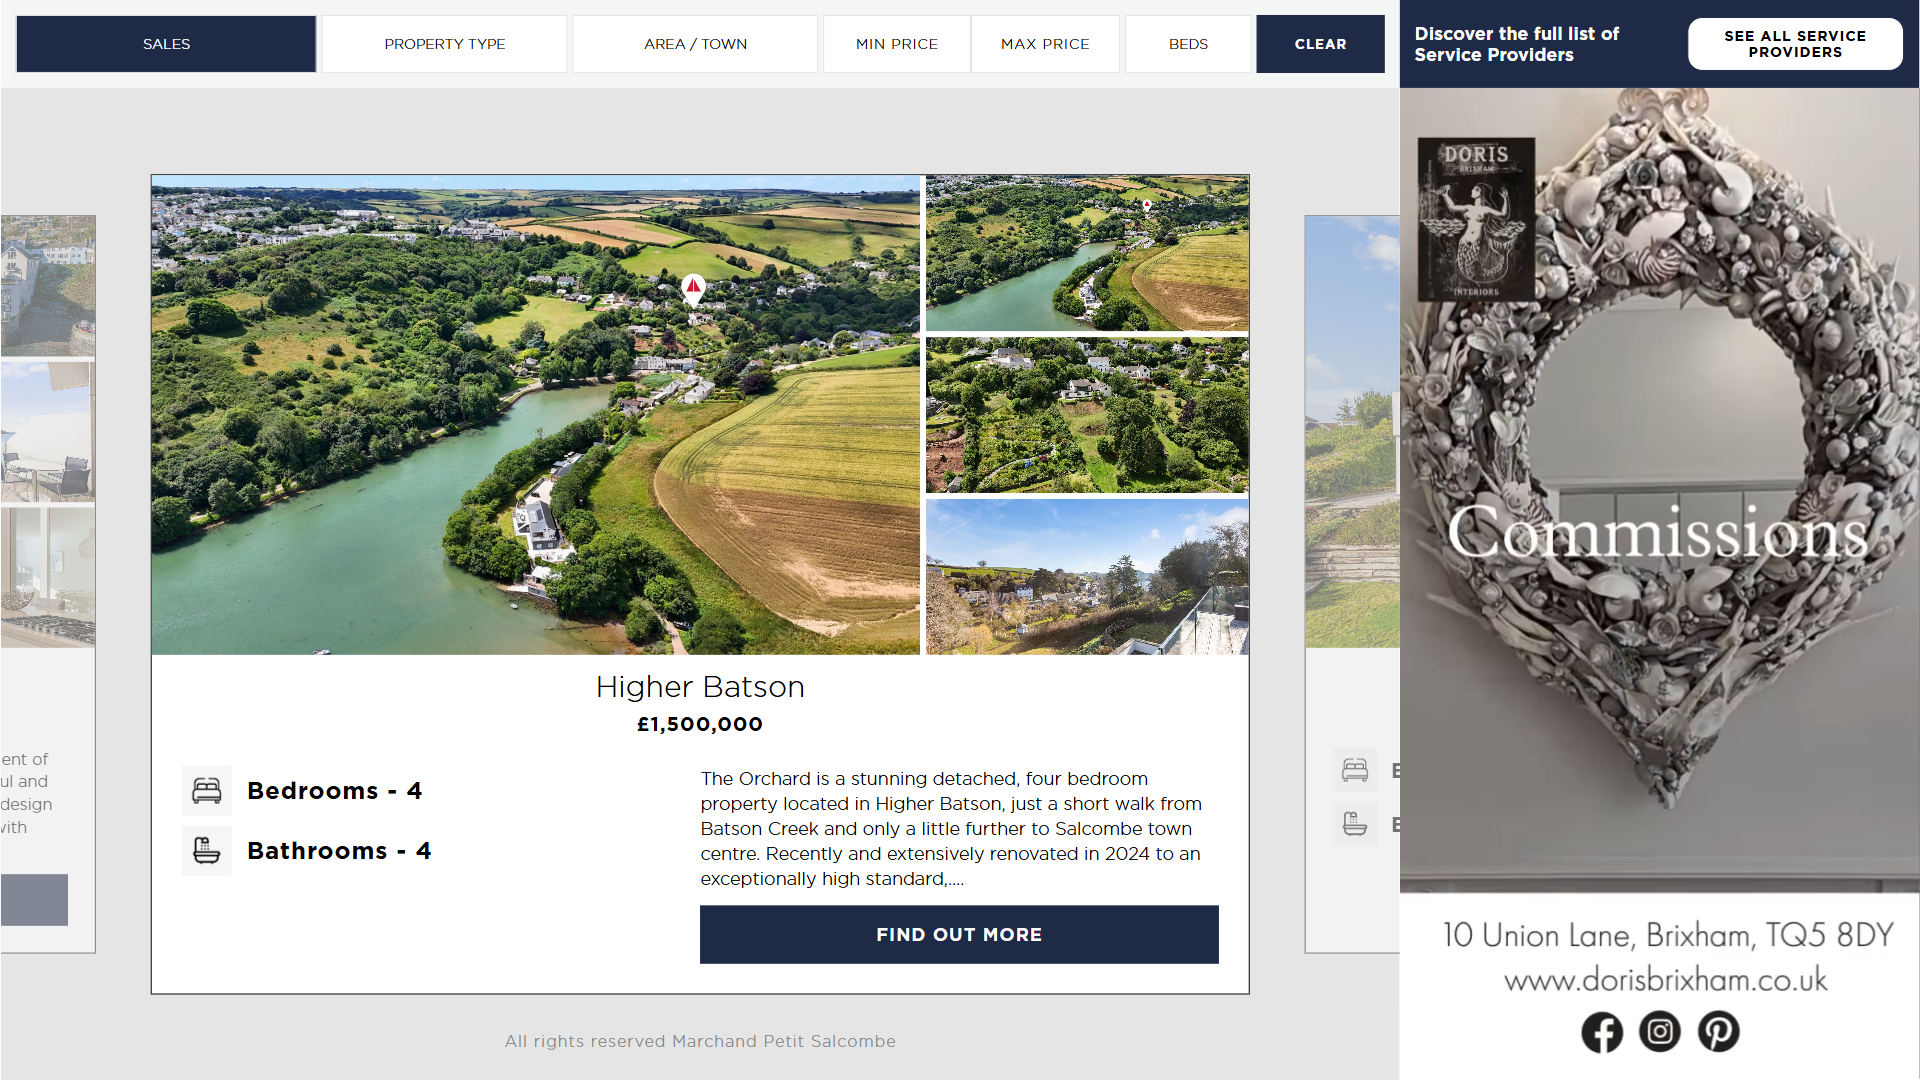Visit www.dorisbrixham.co.uk link
The image size is (1920, 1080).
pos(1665,980)
